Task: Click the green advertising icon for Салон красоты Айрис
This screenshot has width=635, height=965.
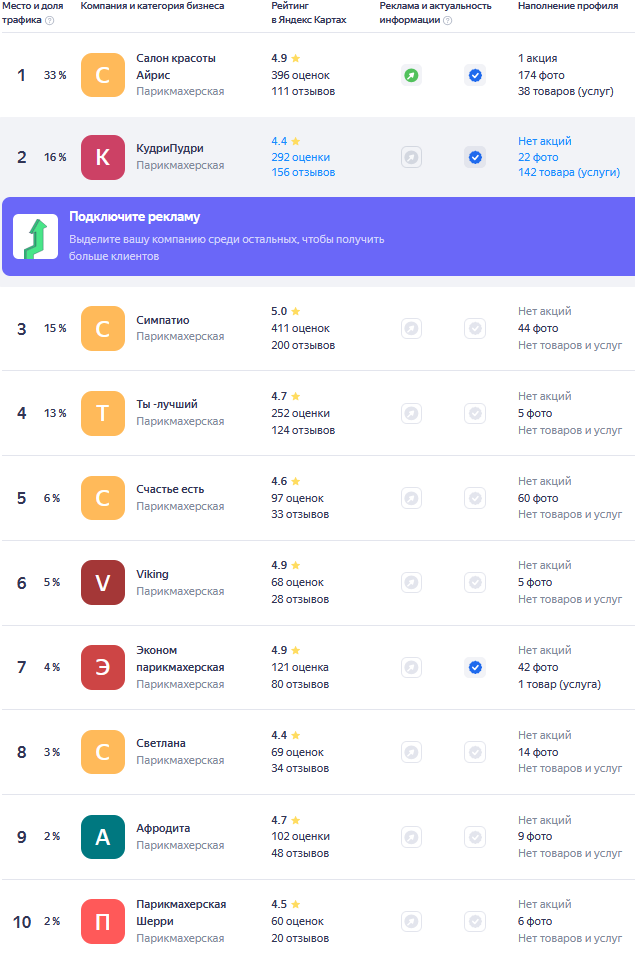Action: 411,75
